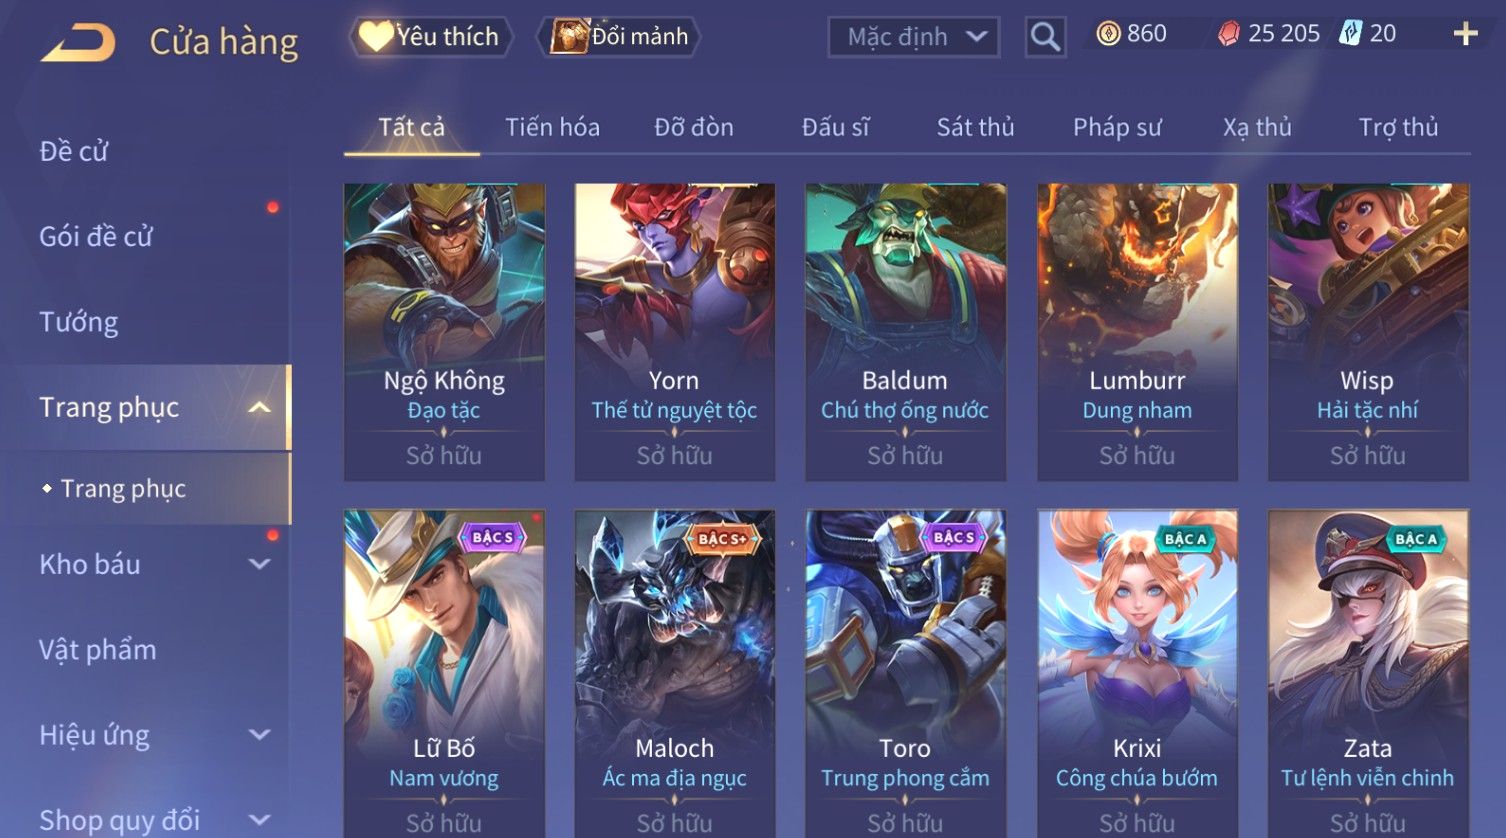
Task: Switch to the Pháp sư tab
Action: (1117, 127)
